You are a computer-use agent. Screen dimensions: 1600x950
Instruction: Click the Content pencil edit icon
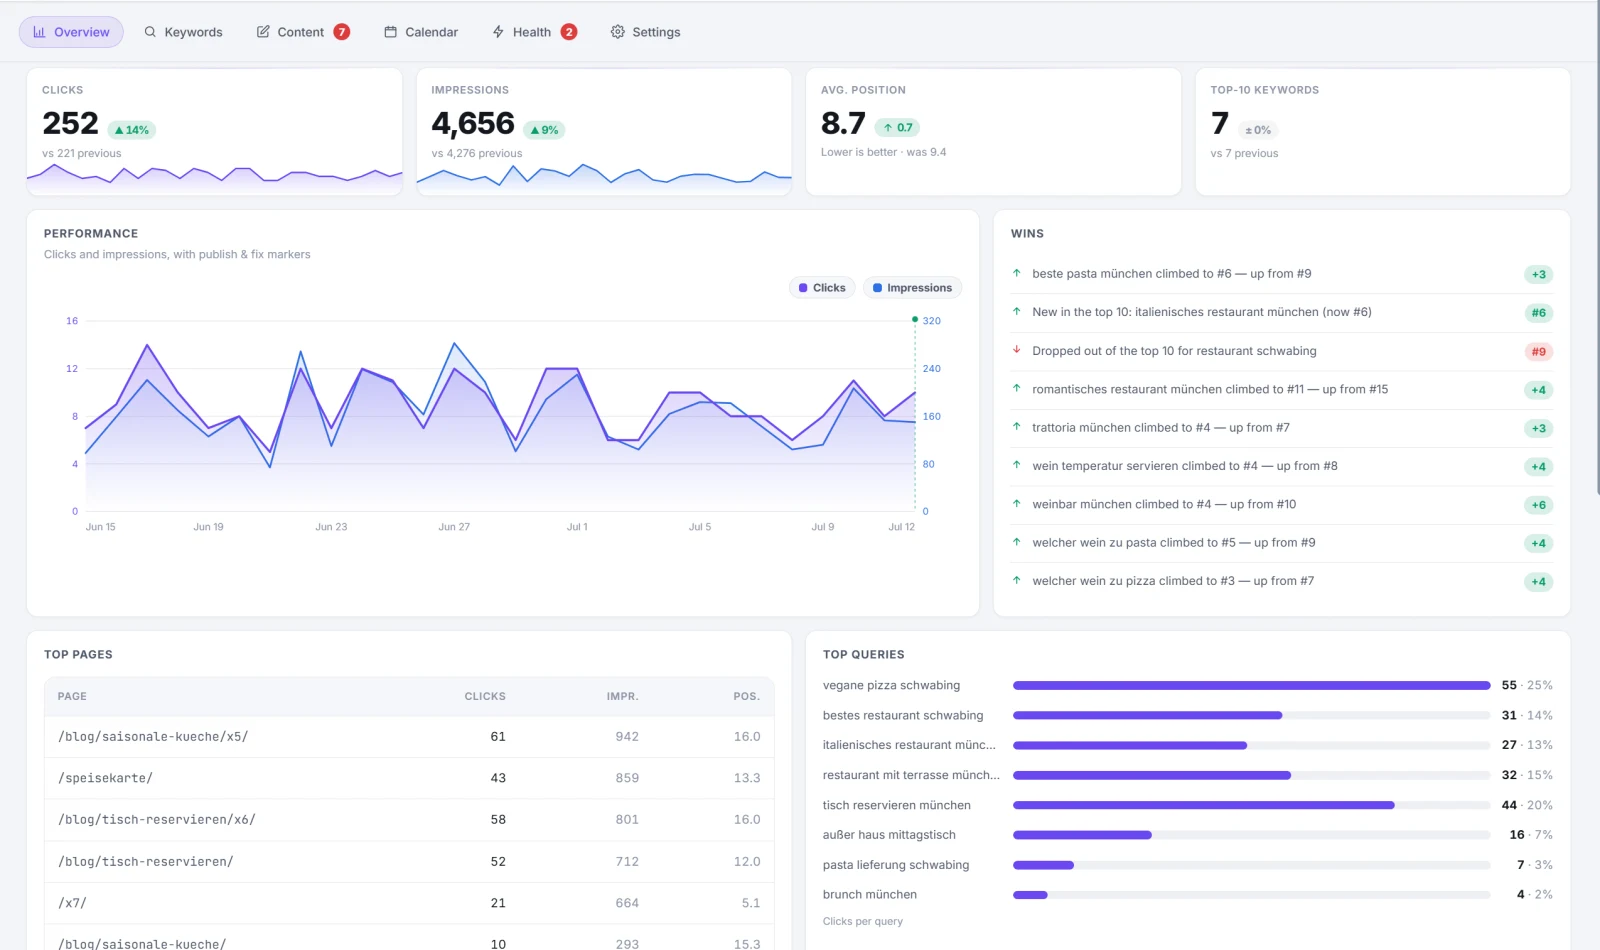point(263,32)
